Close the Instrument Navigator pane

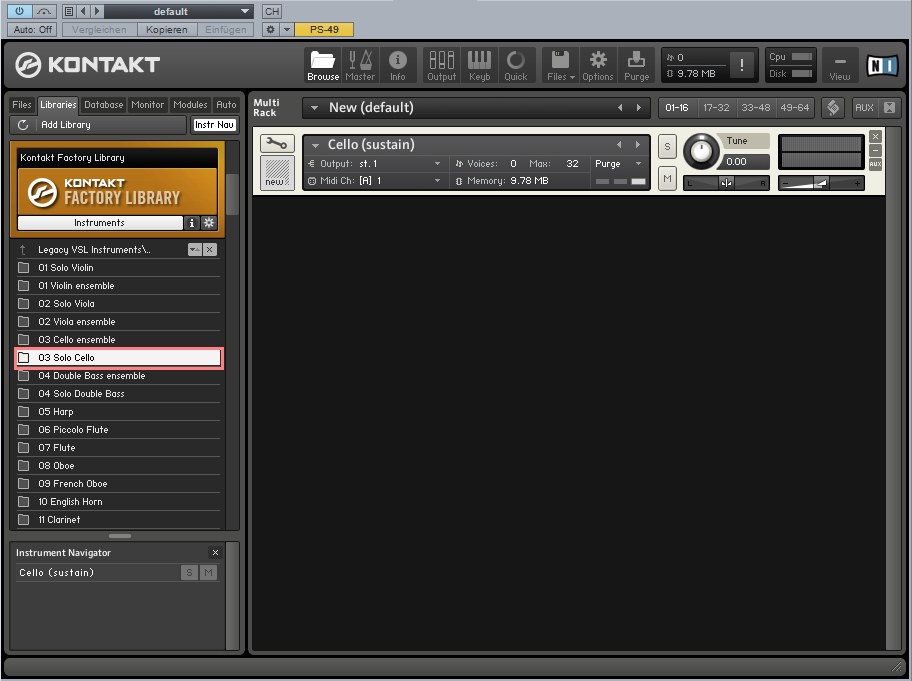point(215,552)
